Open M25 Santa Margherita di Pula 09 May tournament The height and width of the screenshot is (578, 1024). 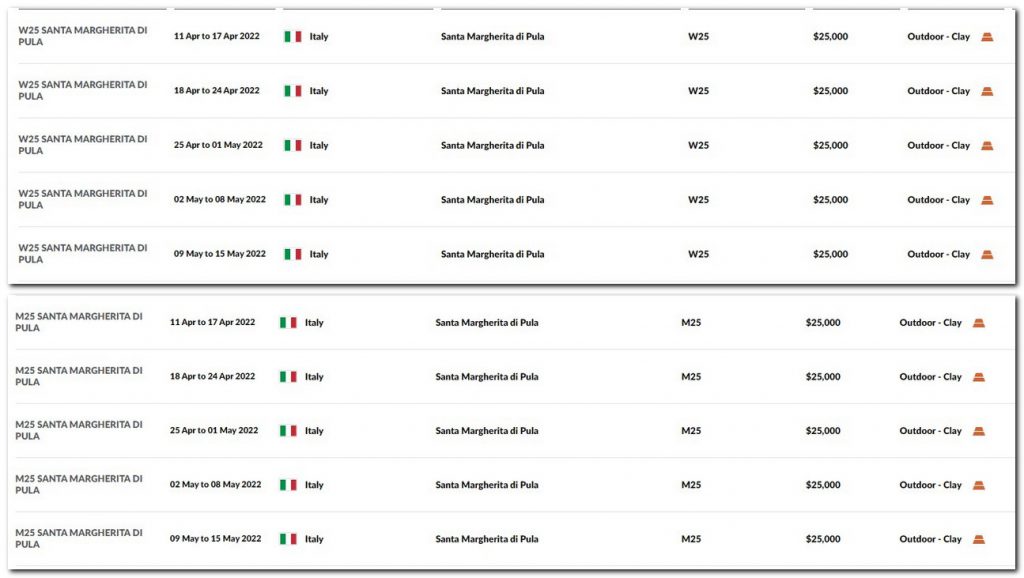(x=79, y=539)
